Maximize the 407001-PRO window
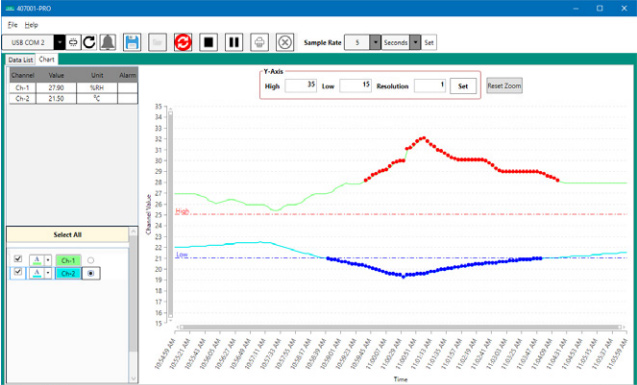The height and width of the screenshot is (385, 637). pyautogui.click(x=600, y=8)
